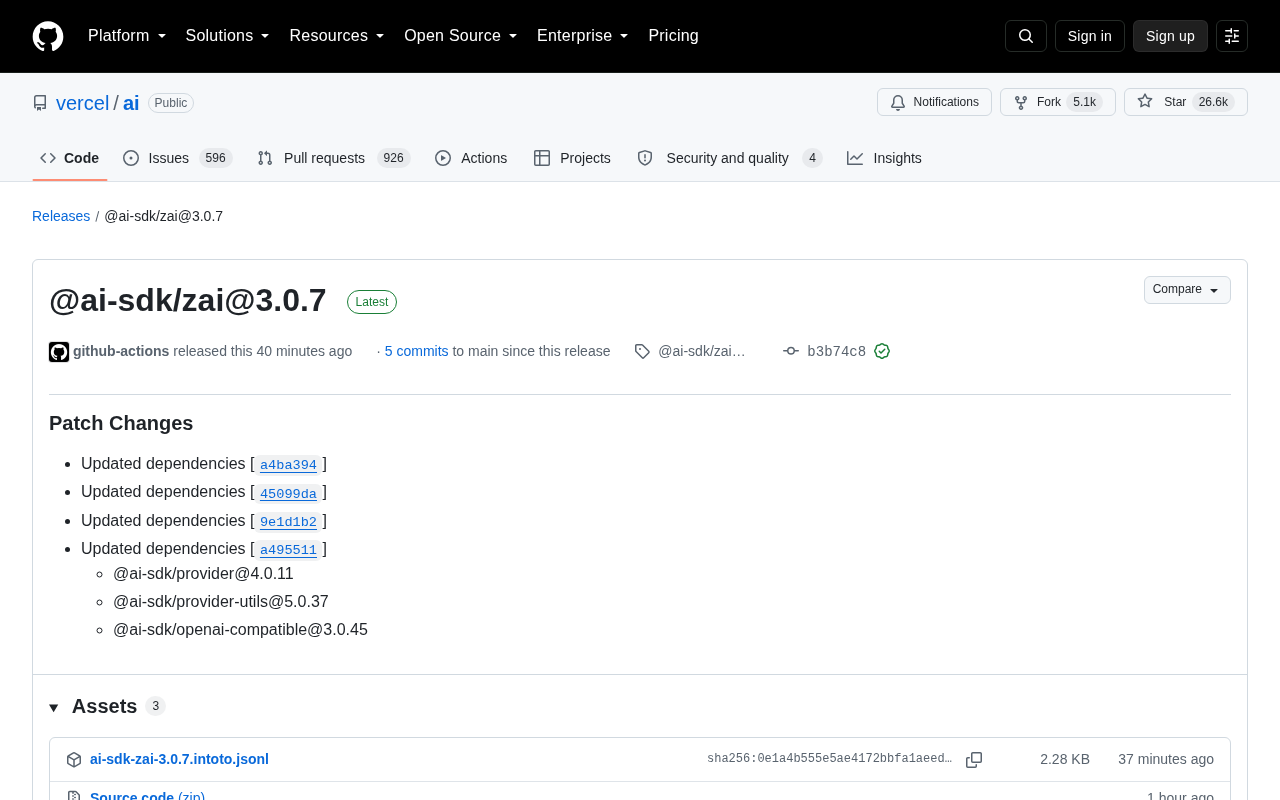
Task: Click the green verified checkmark icon
Action: pos(882,351)
